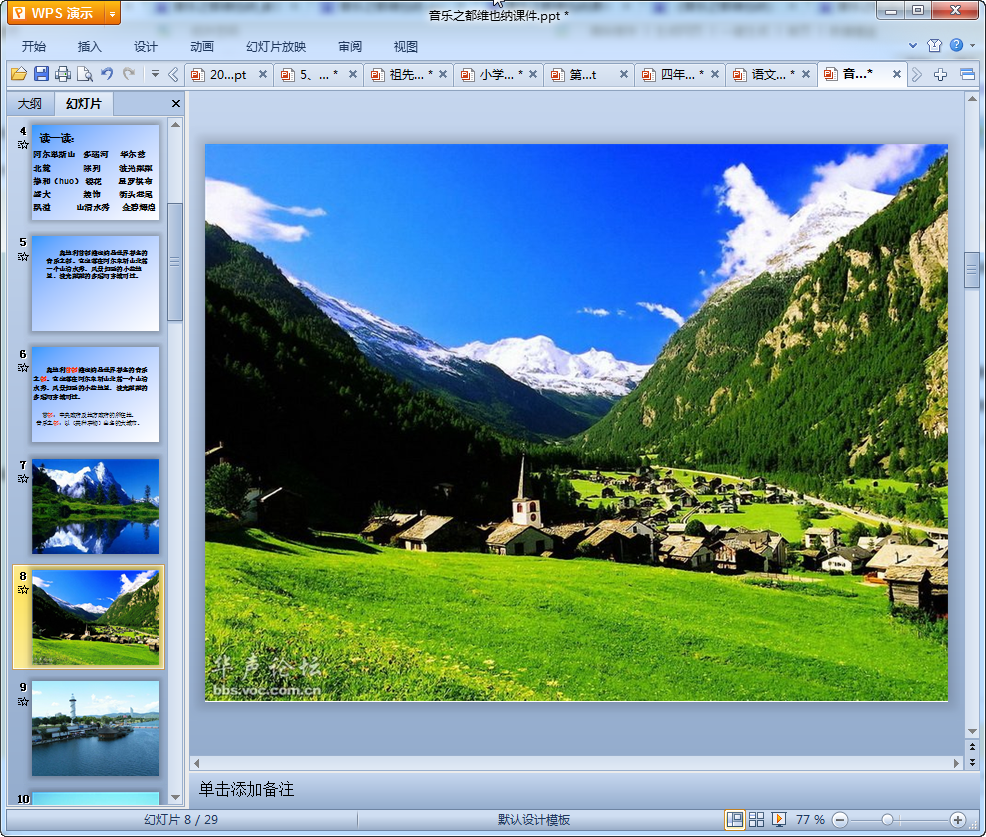
Task: Undo the last action
Action: click(107, 74)
